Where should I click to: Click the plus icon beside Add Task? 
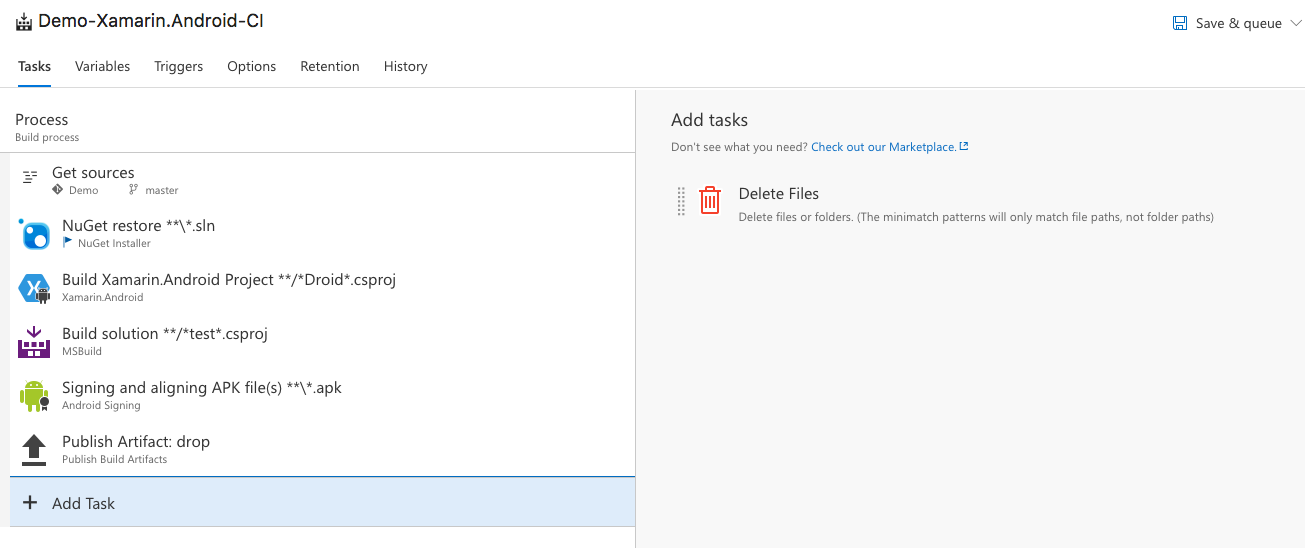[x=30, y=503]
